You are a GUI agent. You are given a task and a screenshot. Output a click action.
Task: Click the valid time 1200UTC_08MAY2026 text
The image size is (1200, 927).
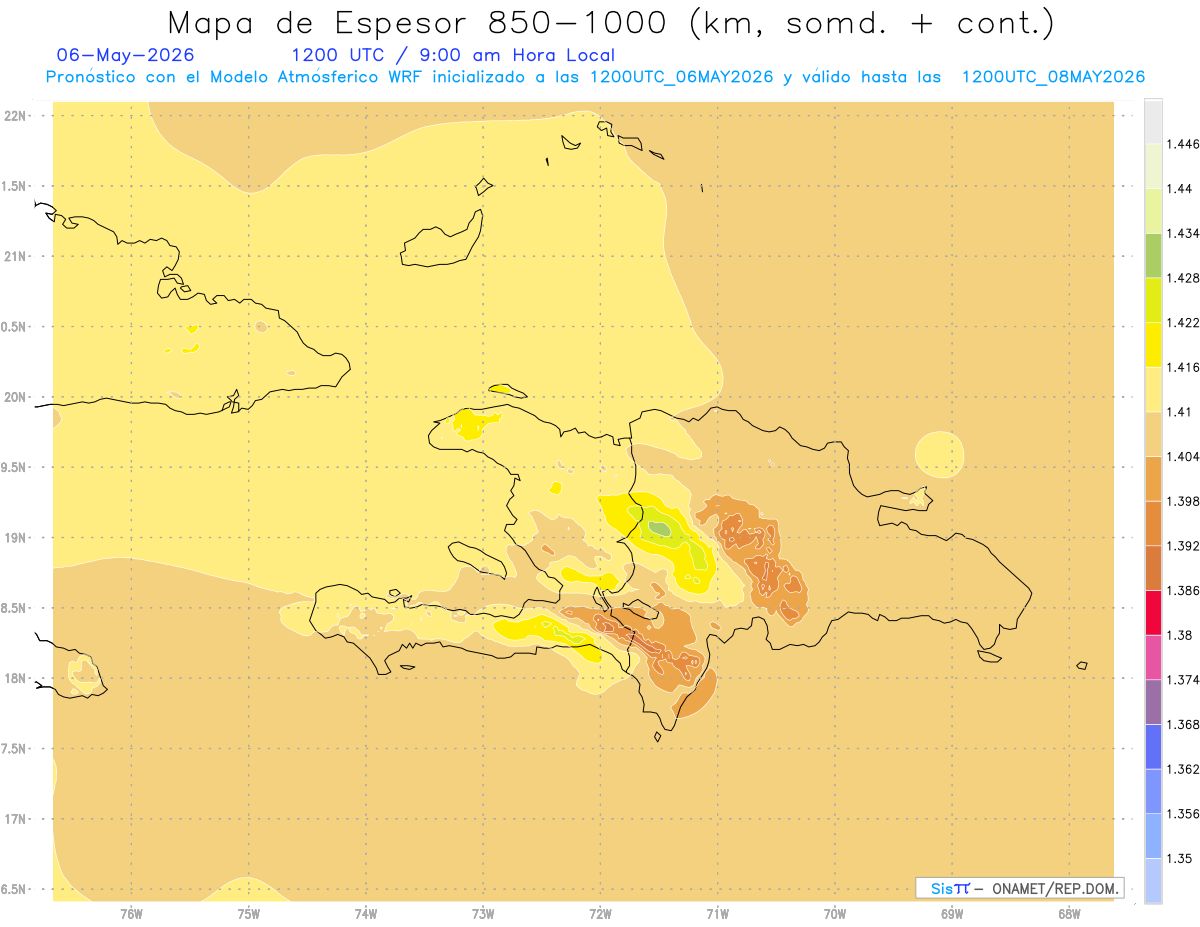point(1053,77)
